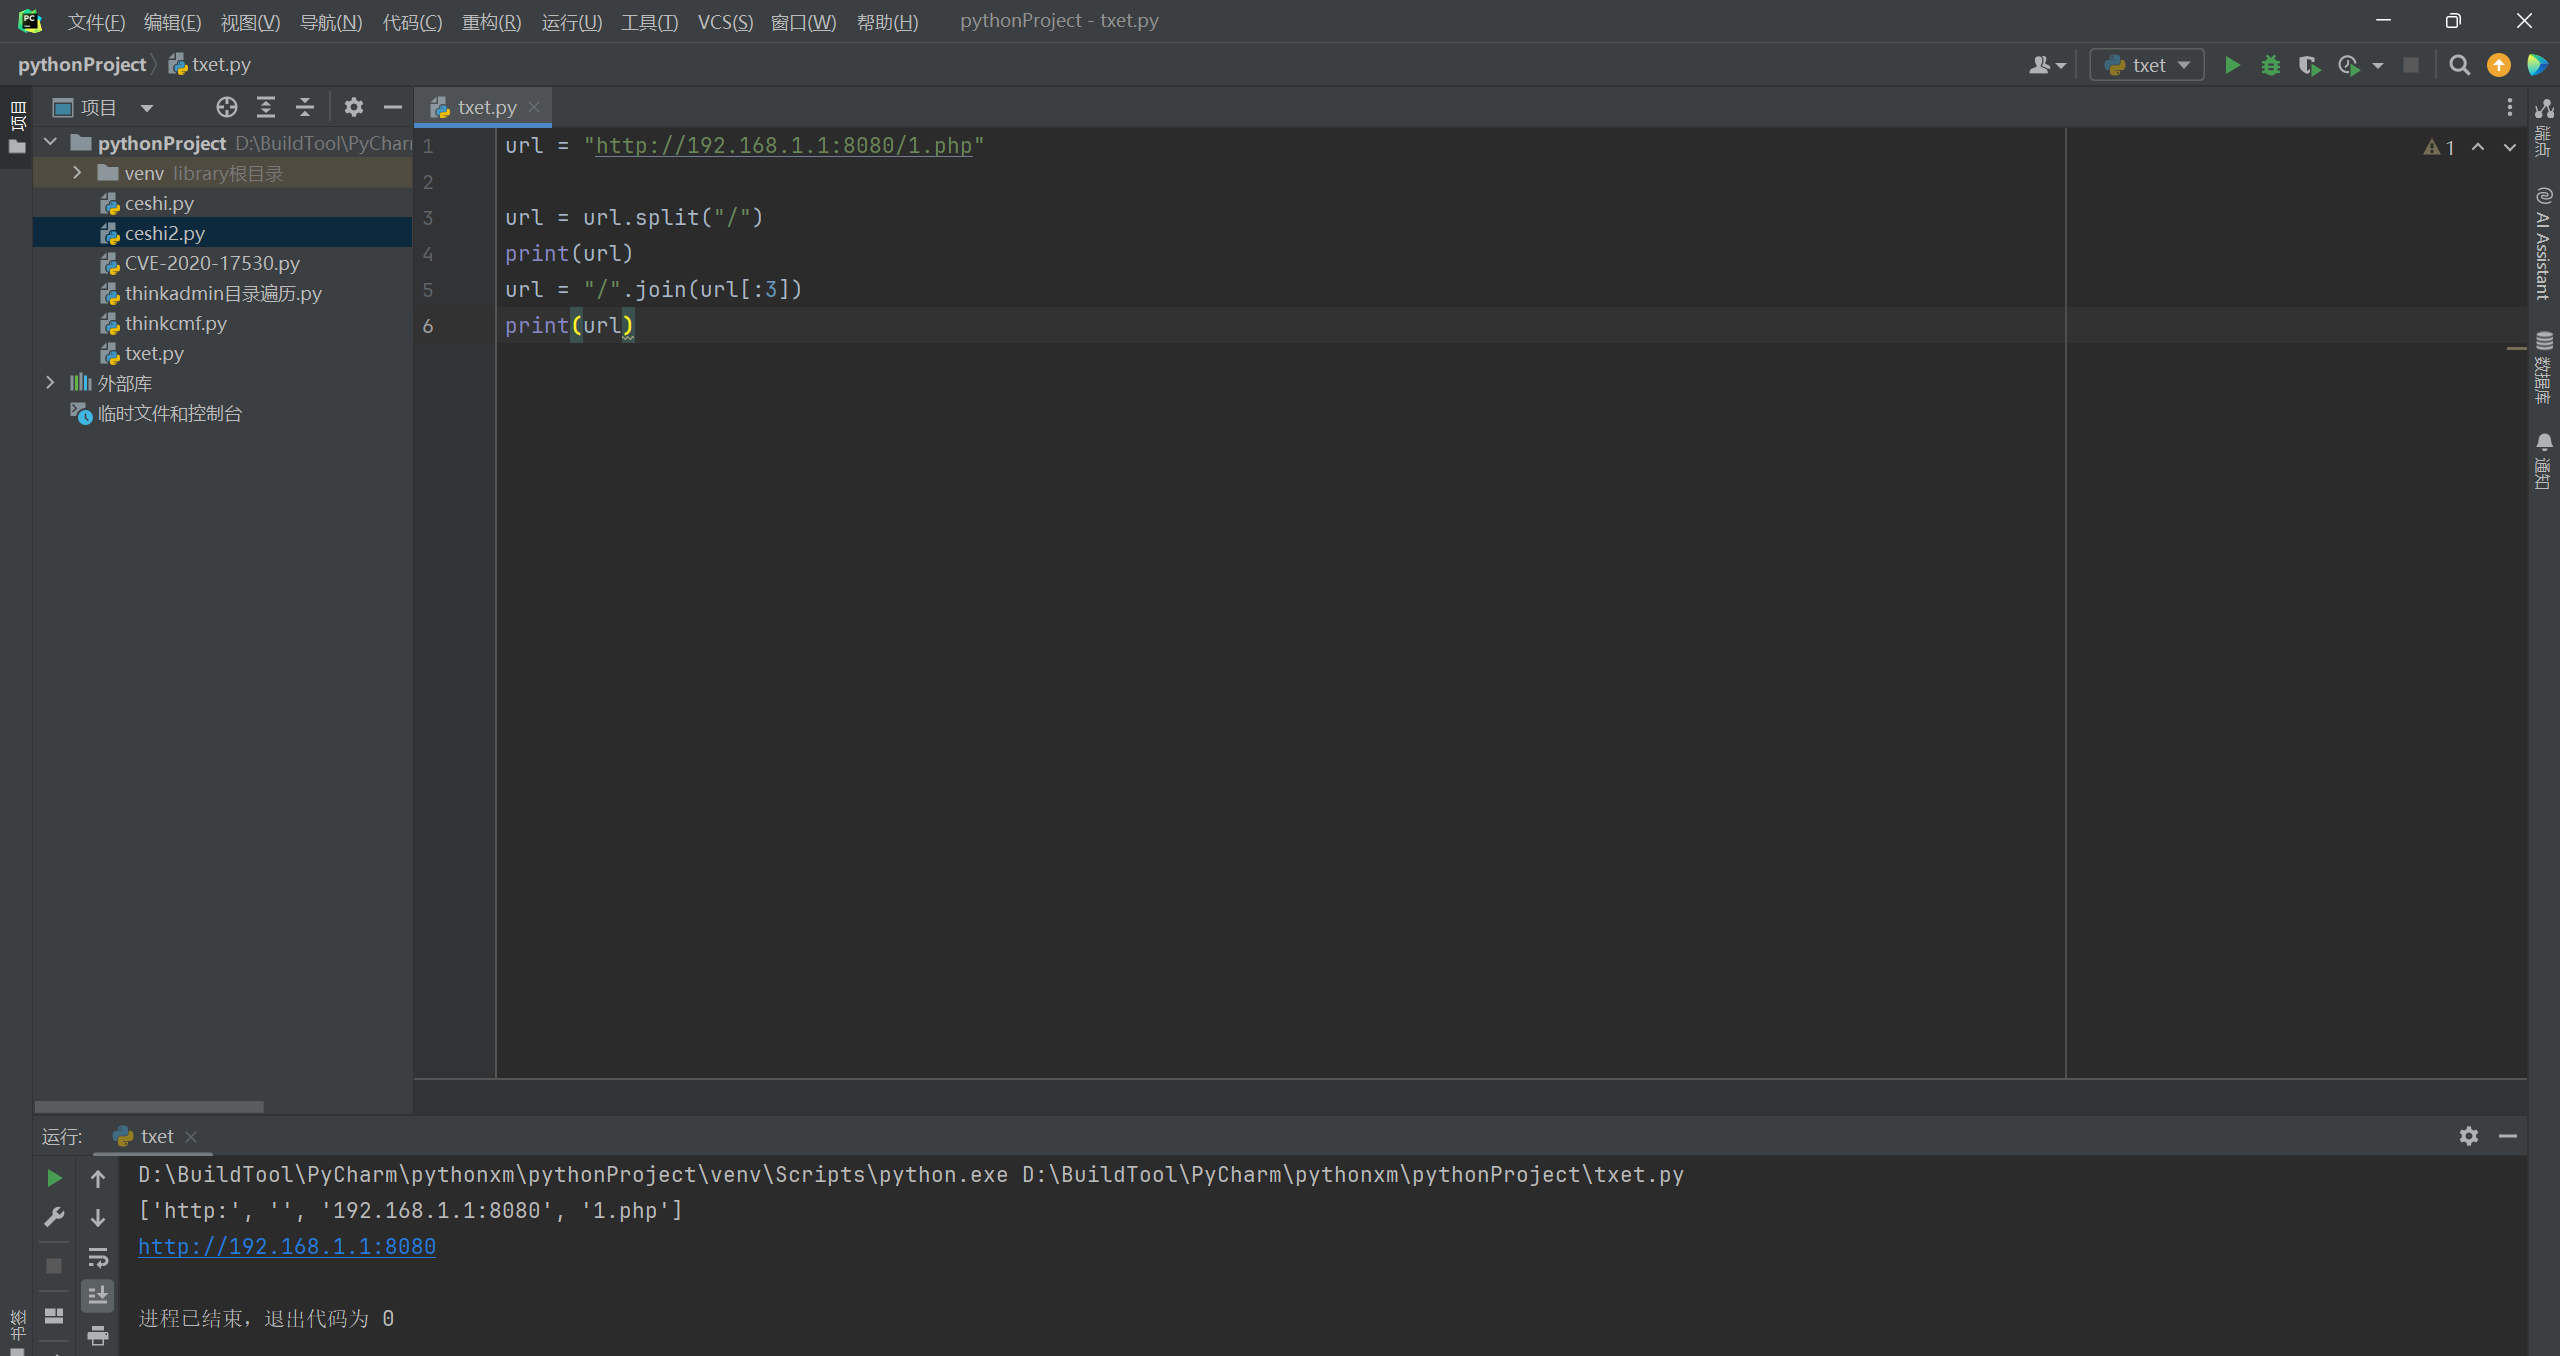Click the project panel horizontal scrollbar
This screenshot has width=2560, height=1356.
[x=149, y=1107]
